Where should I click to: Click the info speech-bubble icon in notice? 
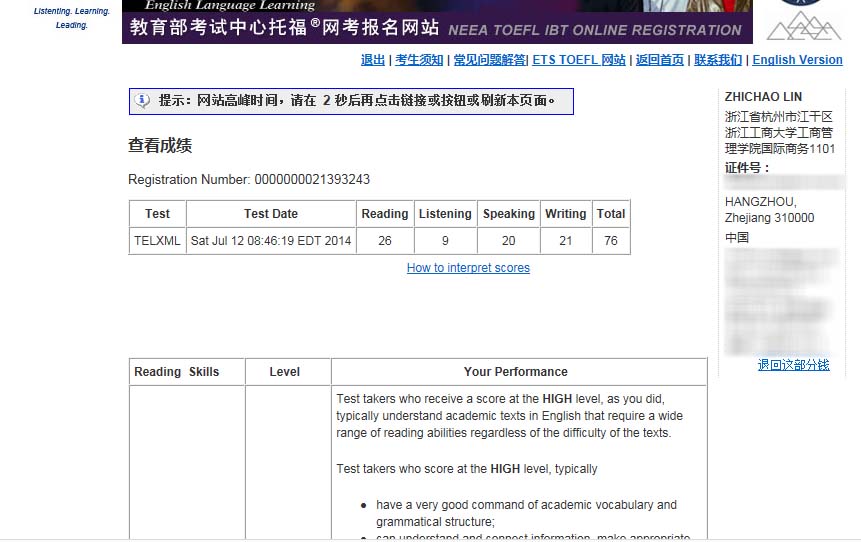click(x=142, y=100)
